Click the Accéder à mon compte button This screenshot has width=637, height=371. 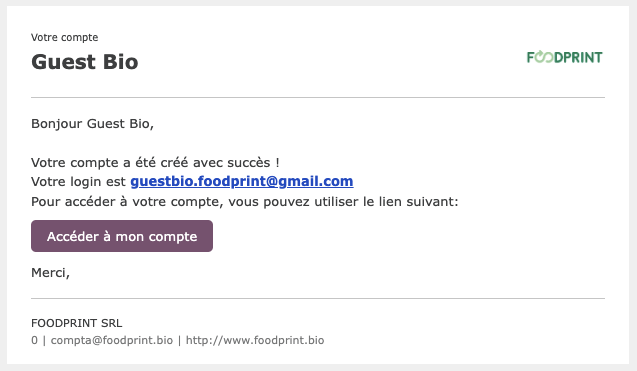coord(122,236)
